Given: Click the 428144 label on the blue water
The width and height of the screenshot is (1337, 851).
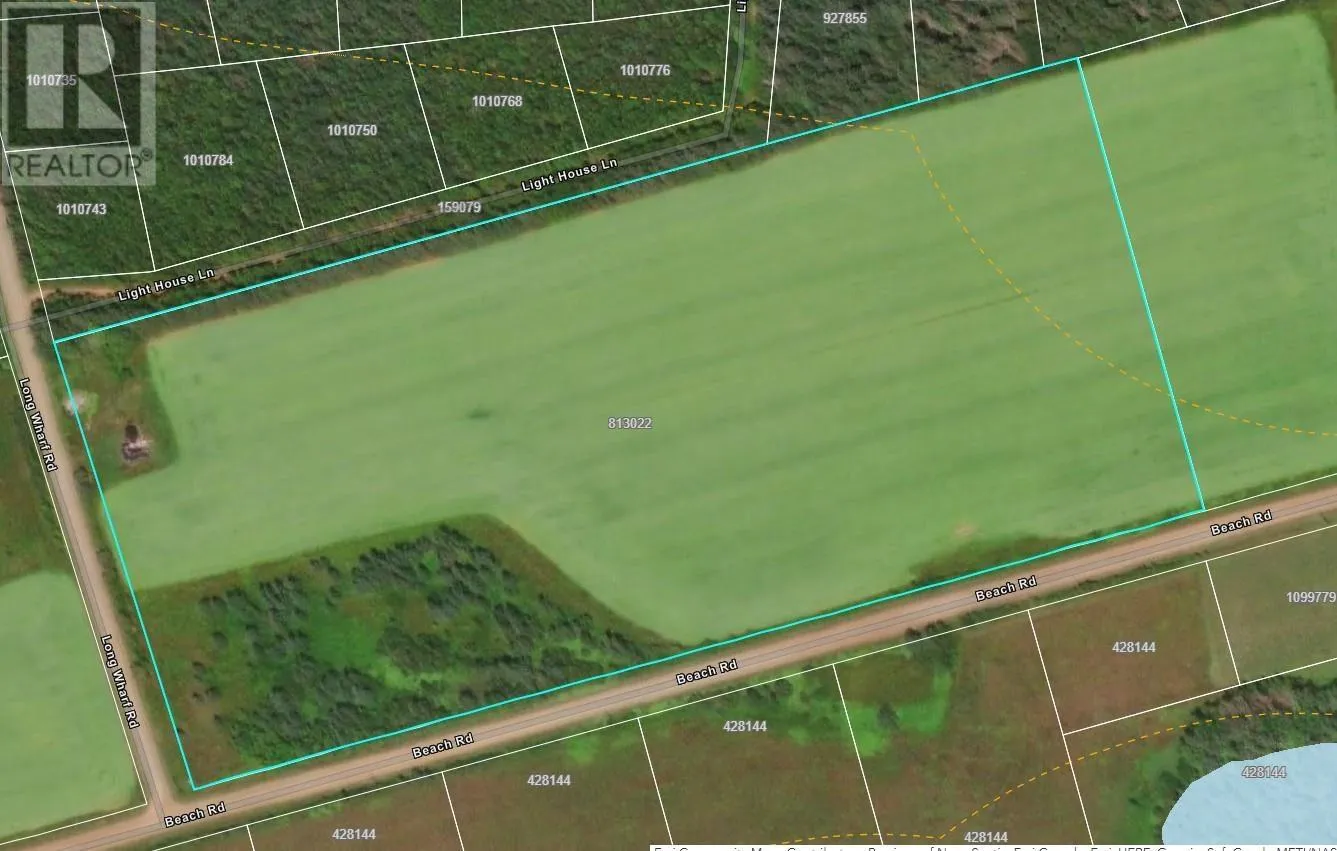Looking at the screenshot, I should coord(1264,772).
